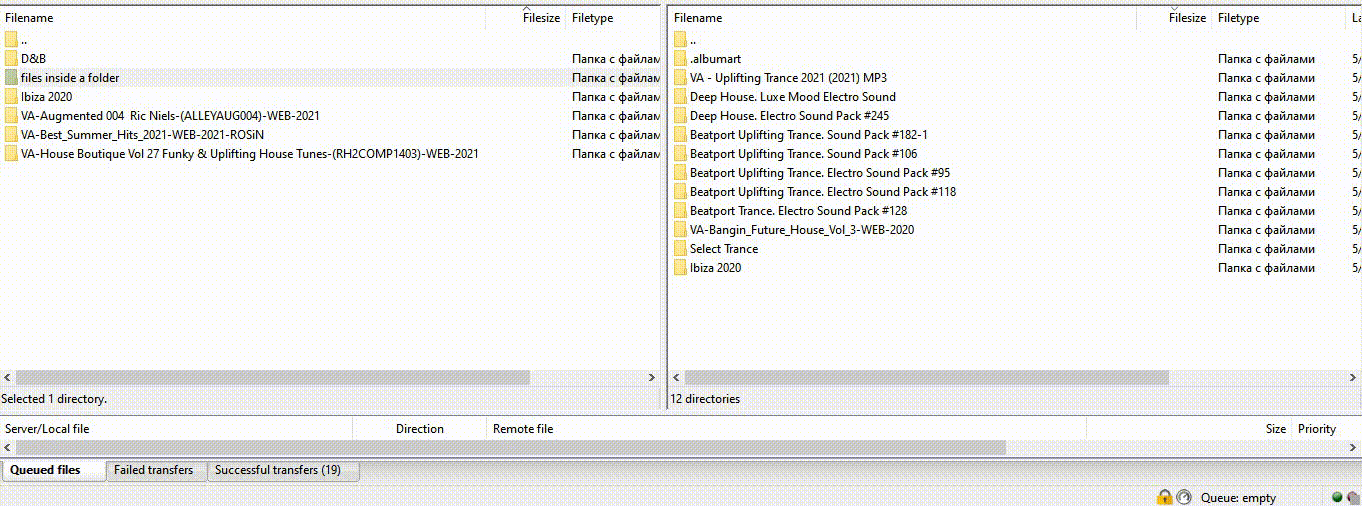Click remote pane horizontal scrollbar left arrow

[x=677, y=378]
